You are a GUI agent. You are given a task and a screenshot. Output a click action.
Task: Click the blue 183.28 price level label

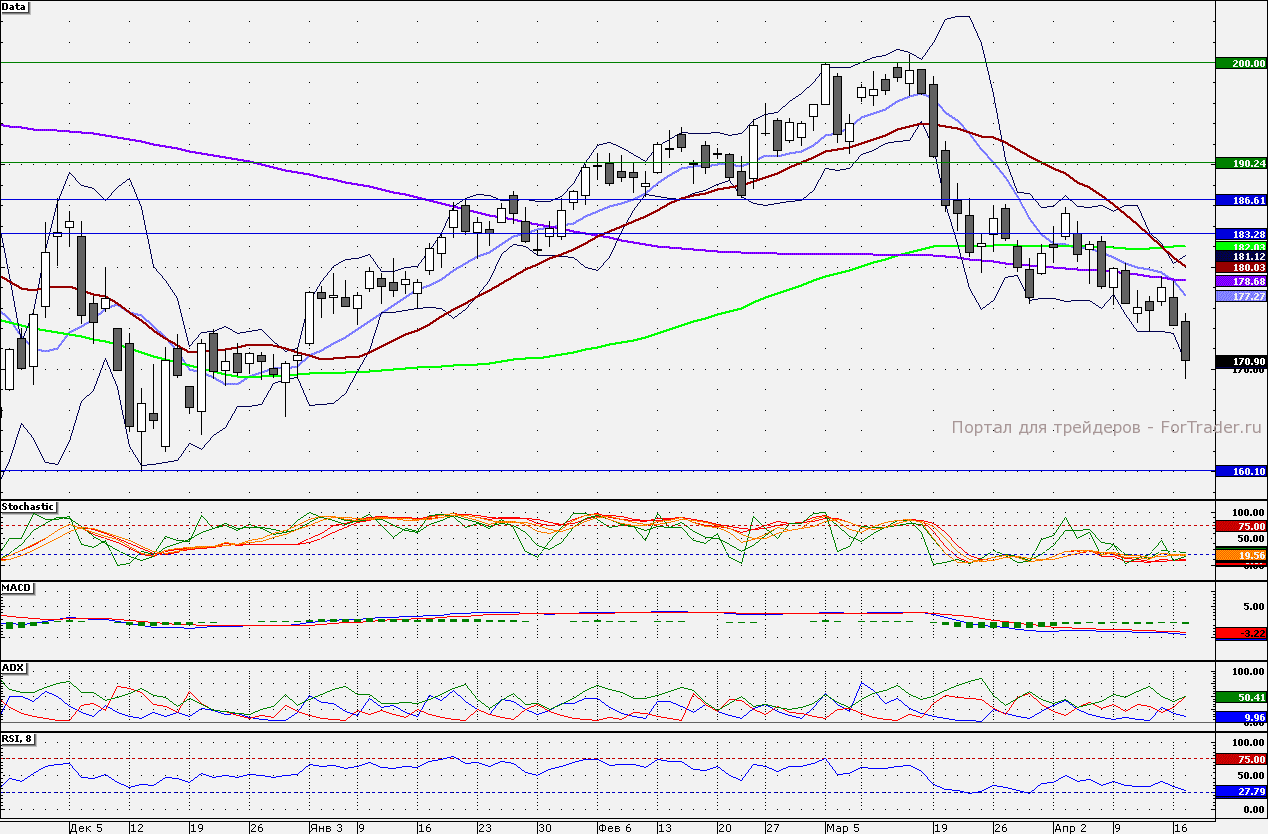click(1241, 234)
